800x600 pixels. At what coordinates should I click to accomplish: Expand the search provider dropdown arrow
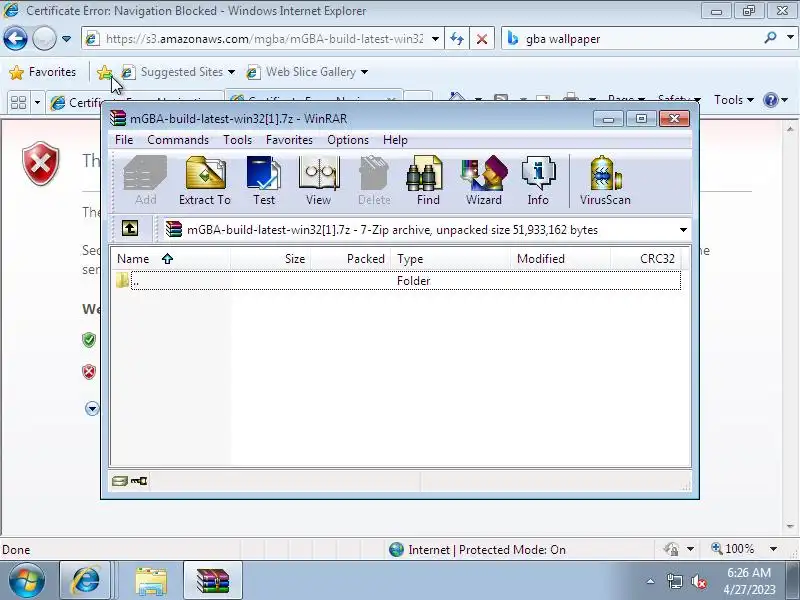tap(790, 38)
